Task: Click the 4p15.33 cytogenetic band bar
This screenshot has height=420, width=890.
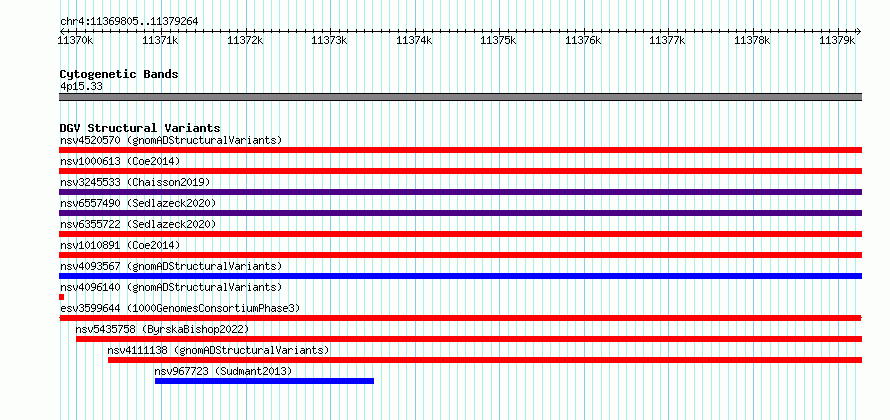Action: pos(460,97)
